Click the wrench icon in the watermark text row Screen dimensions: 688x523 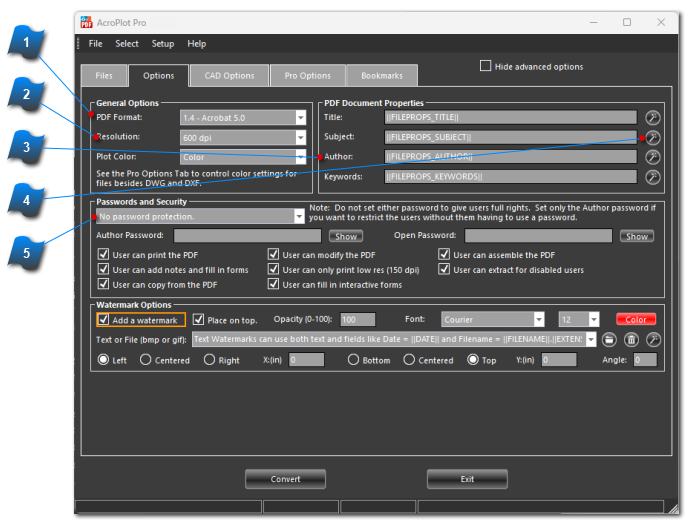click(652, 339)
